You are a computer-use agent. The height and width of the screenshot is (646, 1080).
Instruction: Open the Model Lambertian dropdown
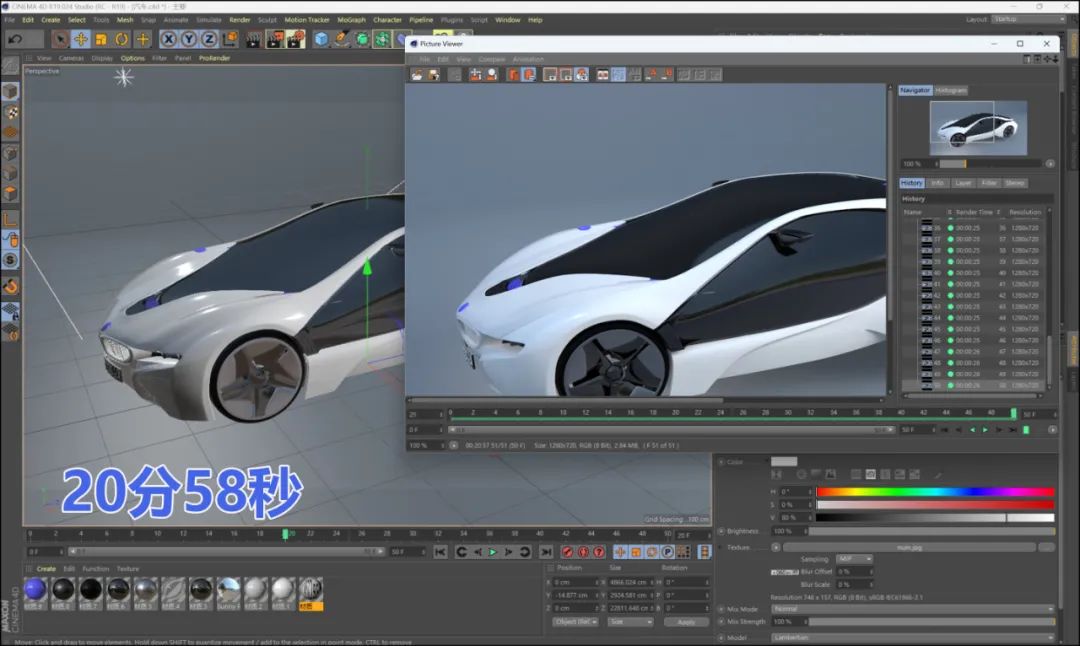[x=912, y=637]
